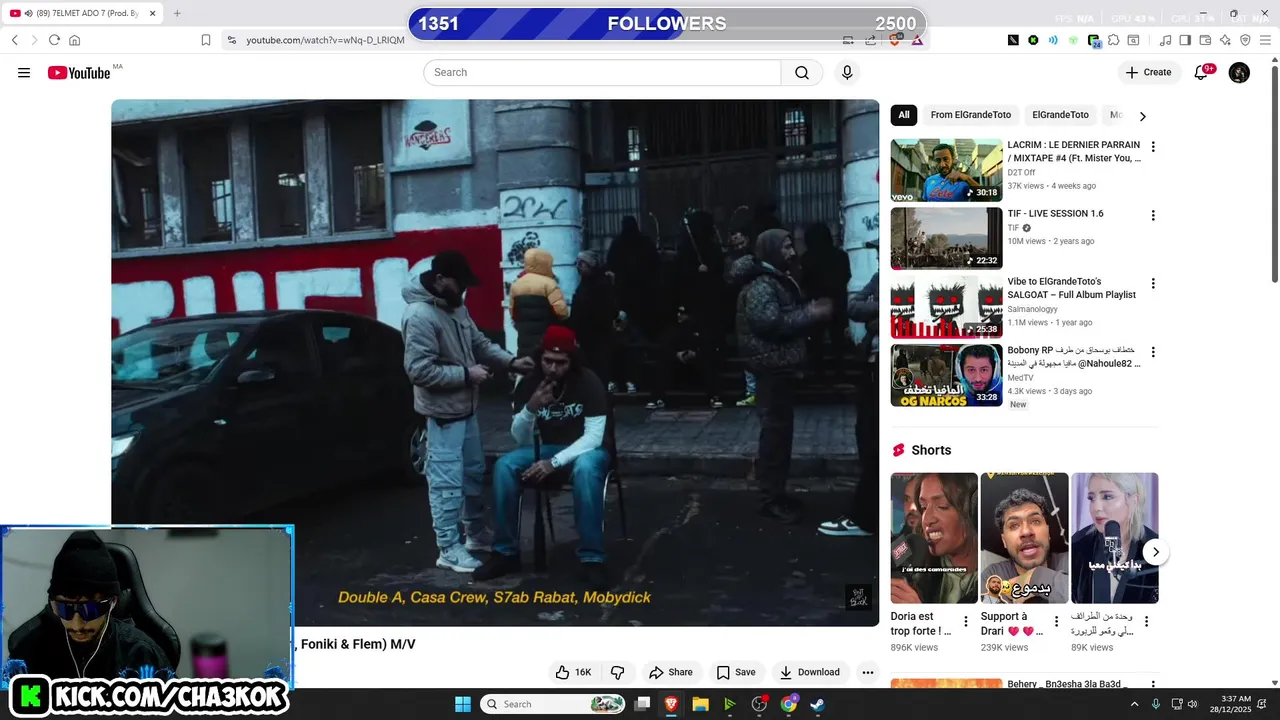Show next Shorts with arrow
Screen dimensions: 1280x720
[x=1155, y=552]
